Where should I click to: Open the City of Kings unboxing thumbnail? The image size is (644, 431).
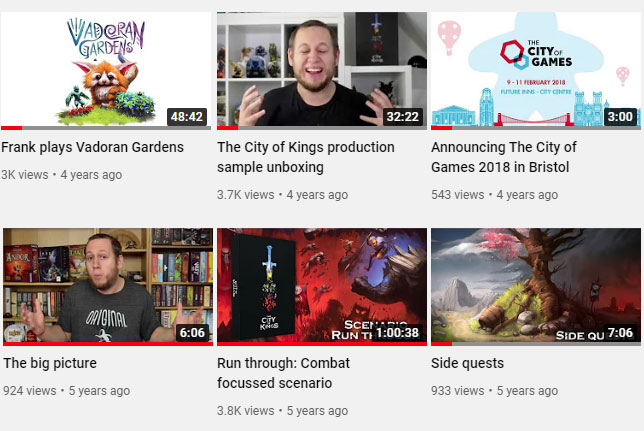click(x=322, y=70)
